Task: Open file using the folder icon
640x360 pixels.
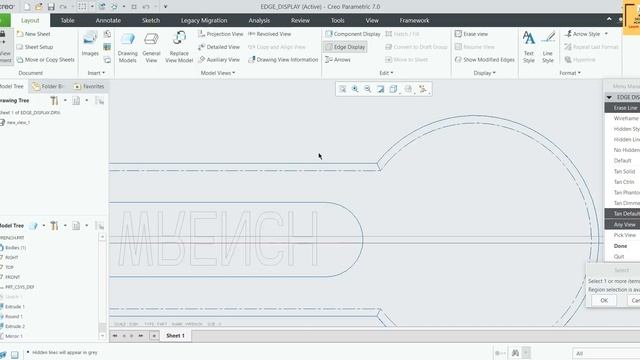Action: coord(38,7)
